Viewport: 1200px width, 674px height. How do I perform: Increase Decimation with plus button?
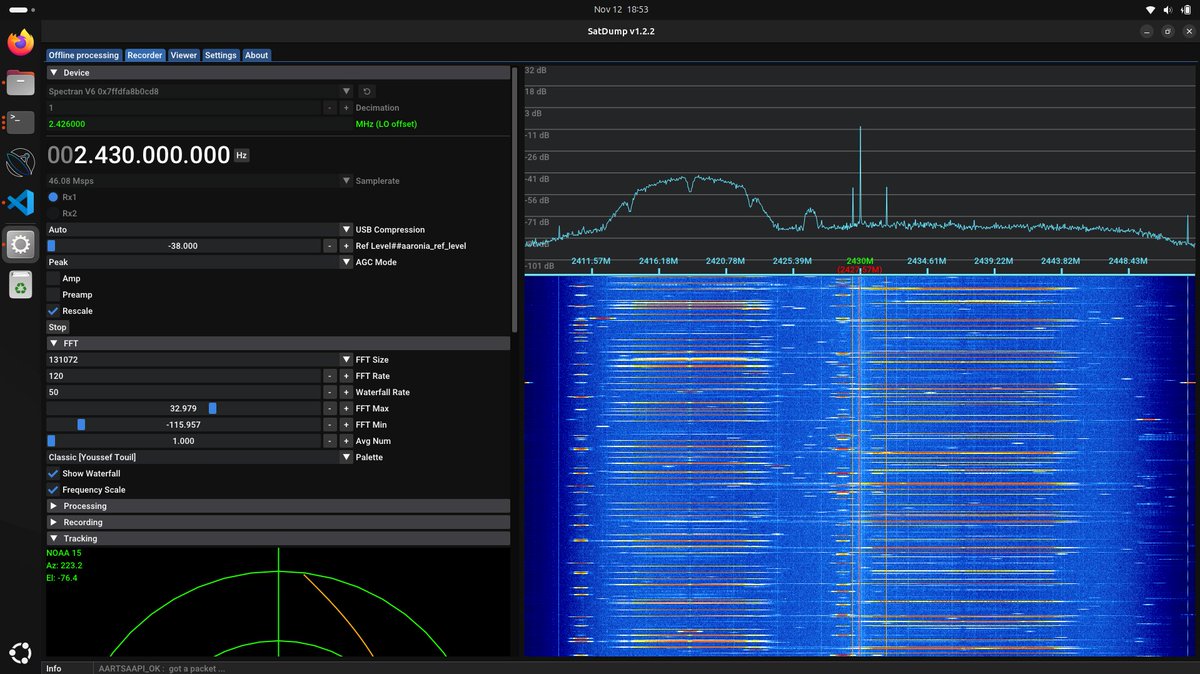point(346,108)
